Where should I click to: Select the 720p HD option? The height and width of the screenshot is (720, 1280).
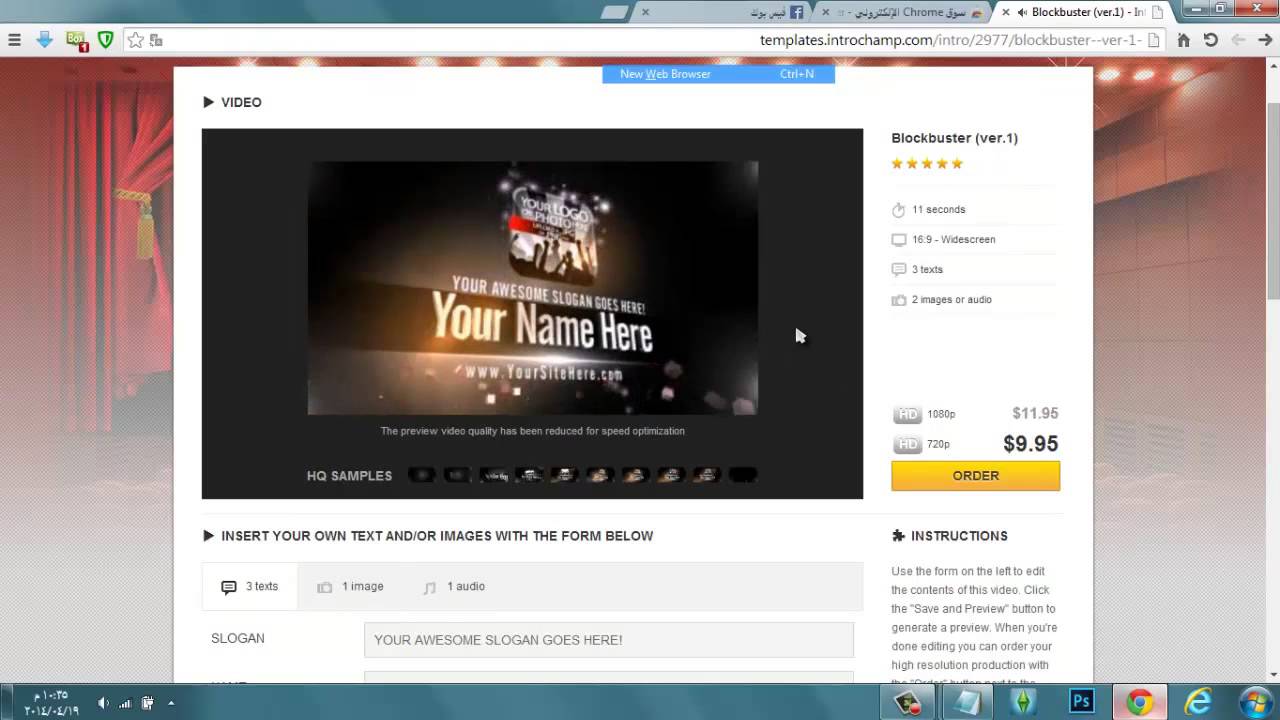pos(922,444)
